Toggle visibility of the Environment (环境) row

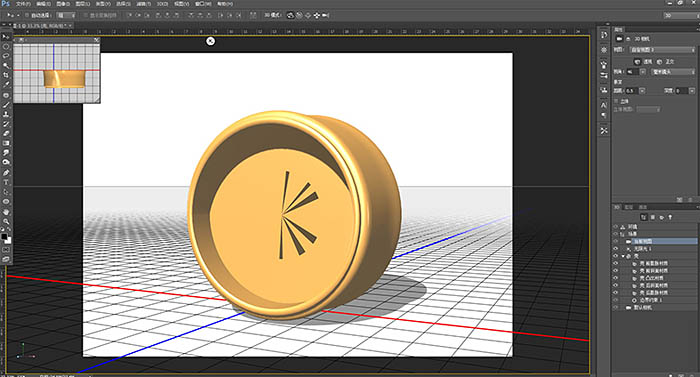[x=615, y=227]
